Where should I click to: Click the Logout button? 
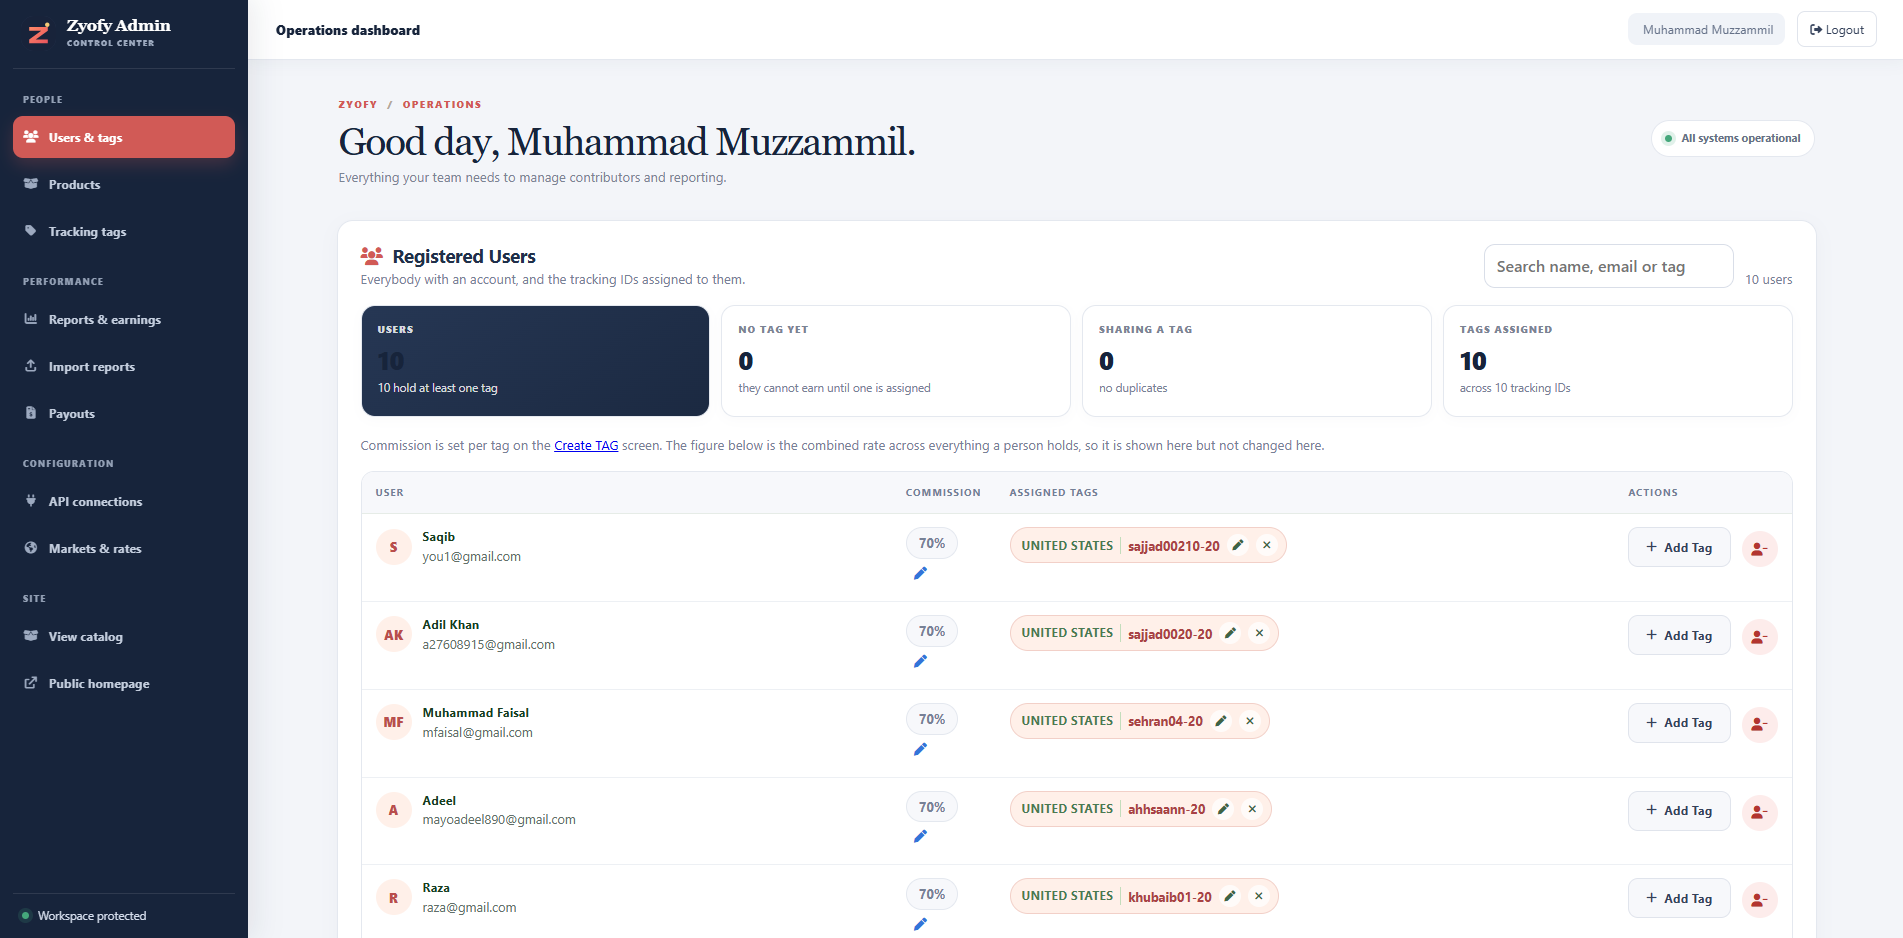click(1837, 29)
